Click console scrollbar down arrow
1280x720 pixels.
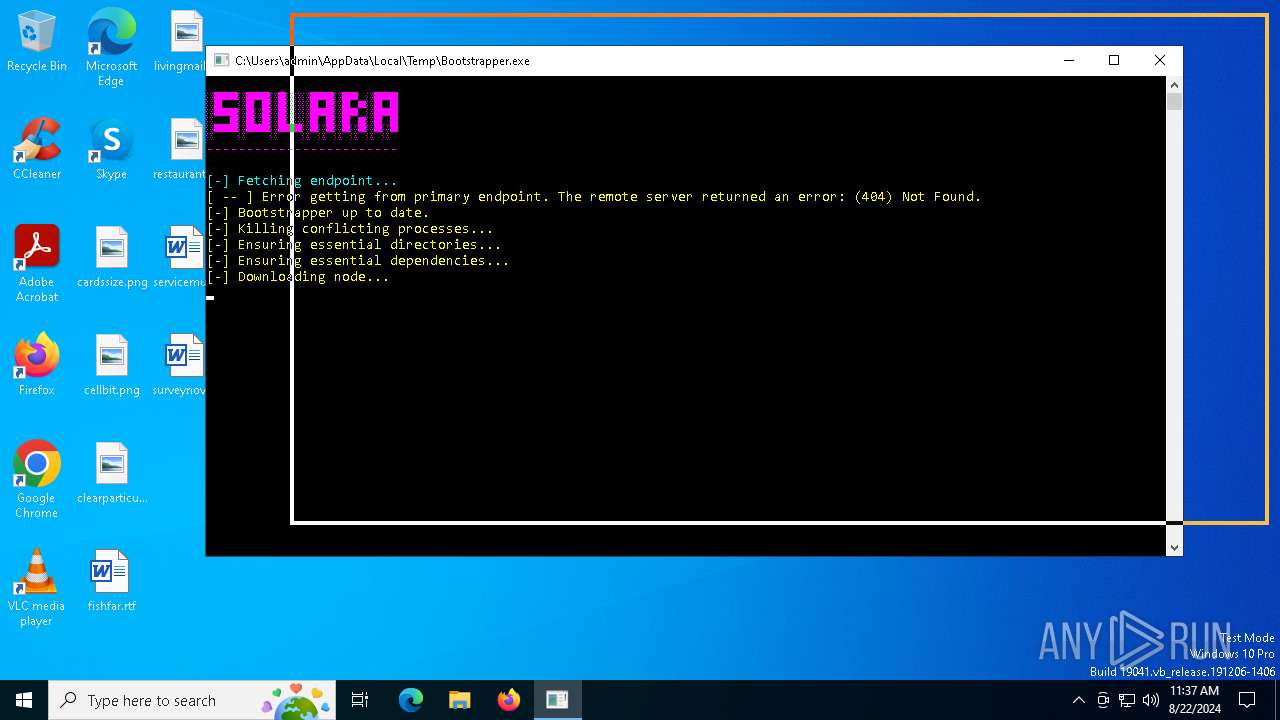coord(1174,547)
